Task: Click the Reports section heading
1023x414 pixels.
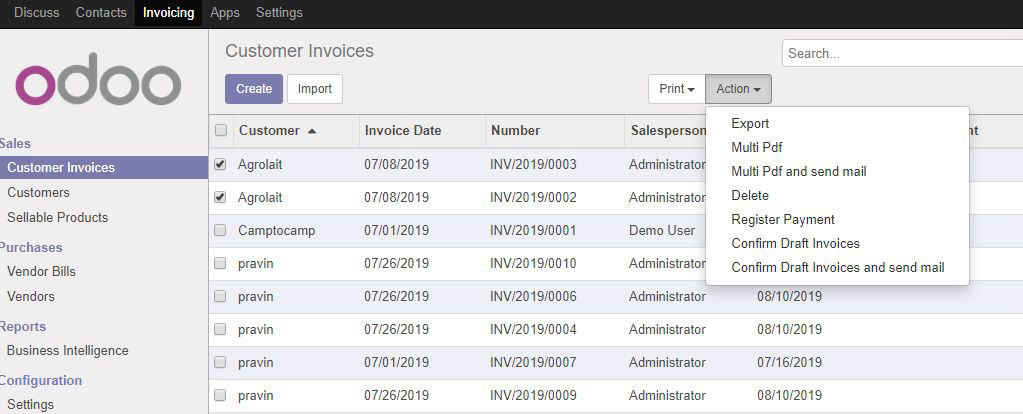Action: click(23, 327)
